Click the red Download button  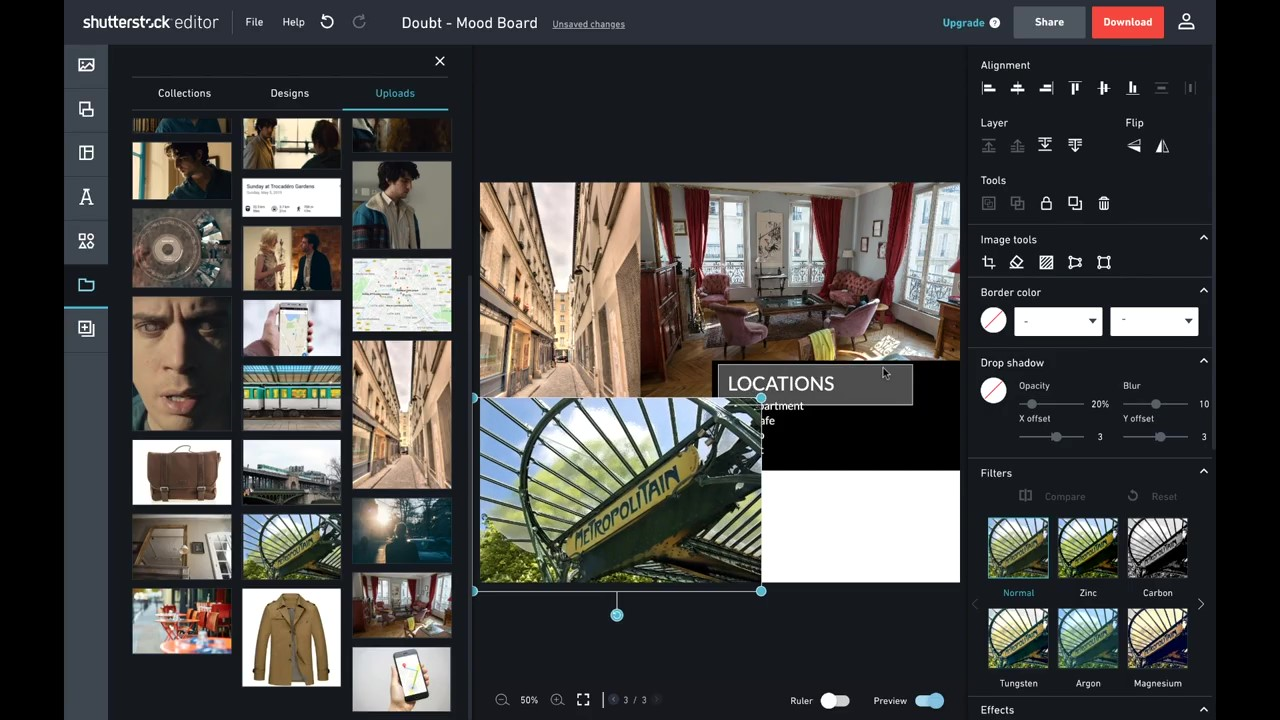tap(1127, 22)
